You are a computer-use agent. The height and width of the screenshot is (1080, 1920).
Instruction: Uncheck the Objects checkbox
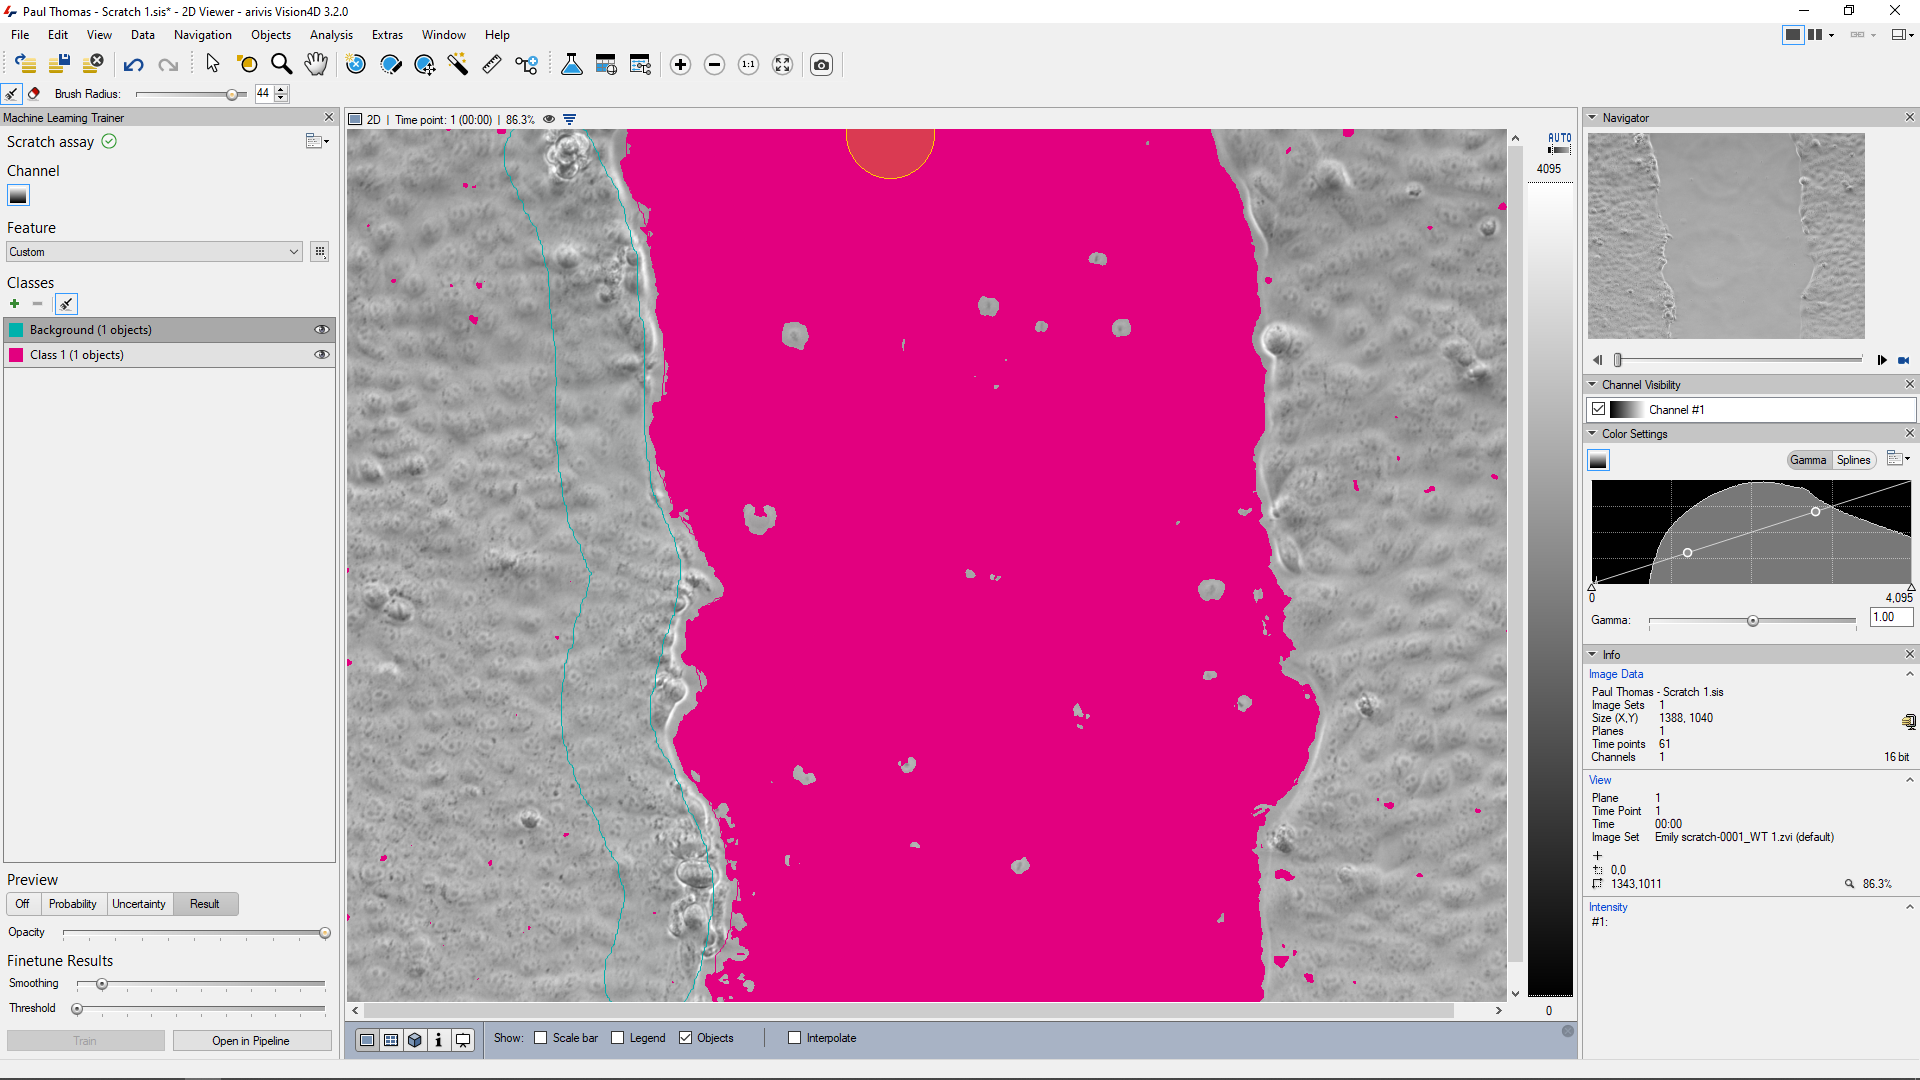[x=686, y=1038]
